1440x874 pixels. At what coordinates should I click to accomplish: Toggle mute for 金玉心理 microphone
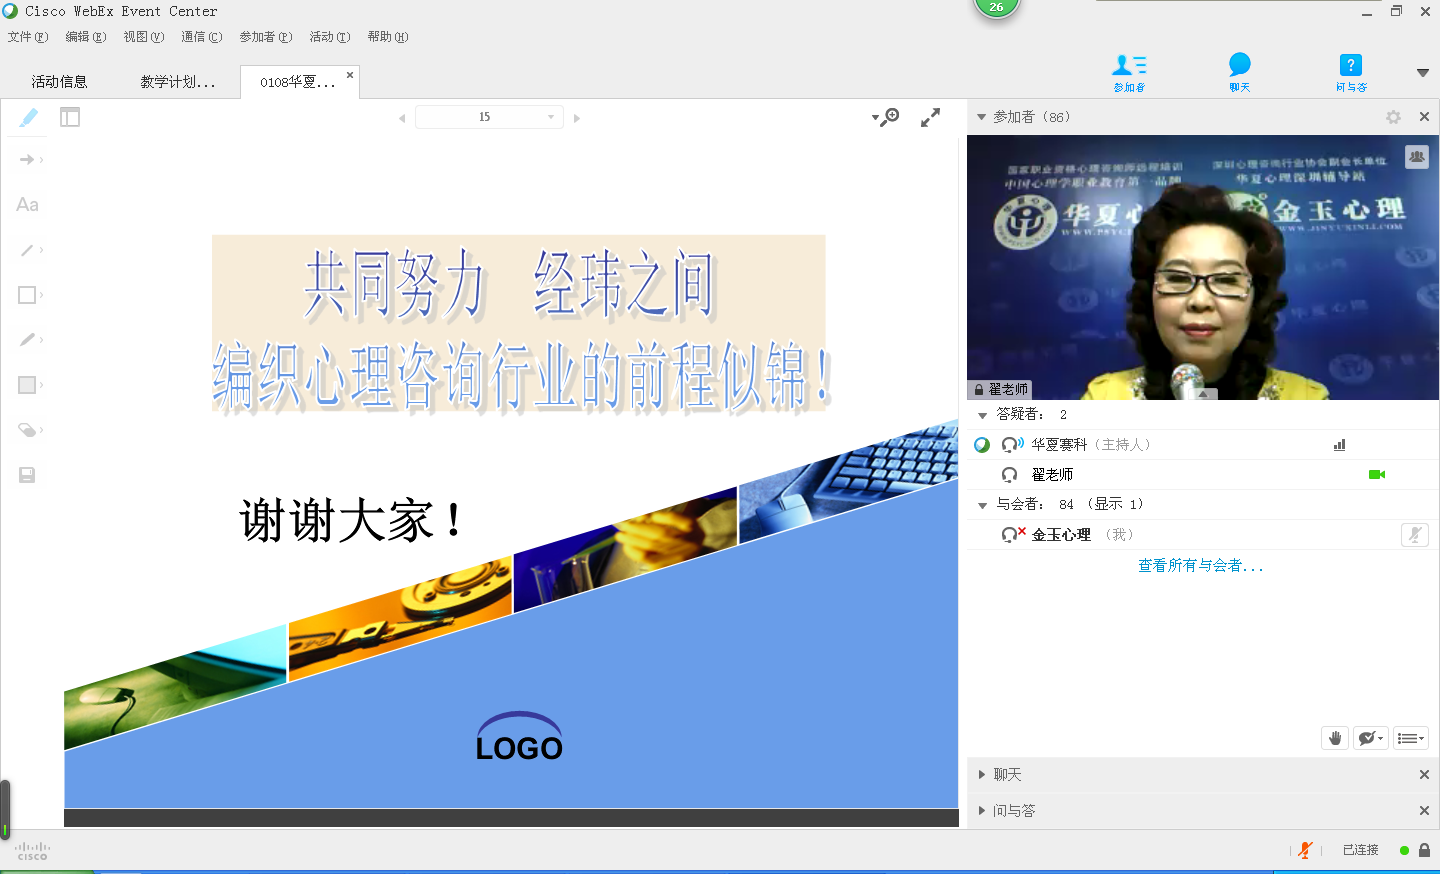click(1414, 535)
